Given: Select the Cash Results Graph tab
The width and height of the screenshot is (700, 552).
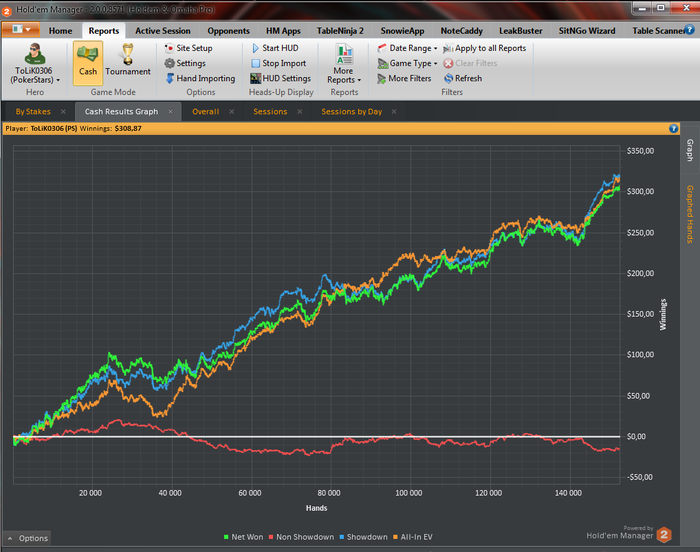Looking at the screenshot, I should coord(121,112).
